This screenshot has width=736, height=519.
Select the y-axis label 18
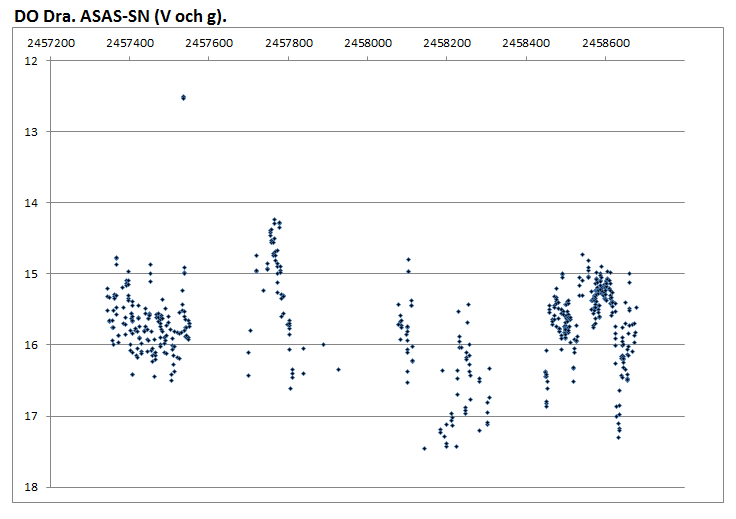(x=29, y=487)
